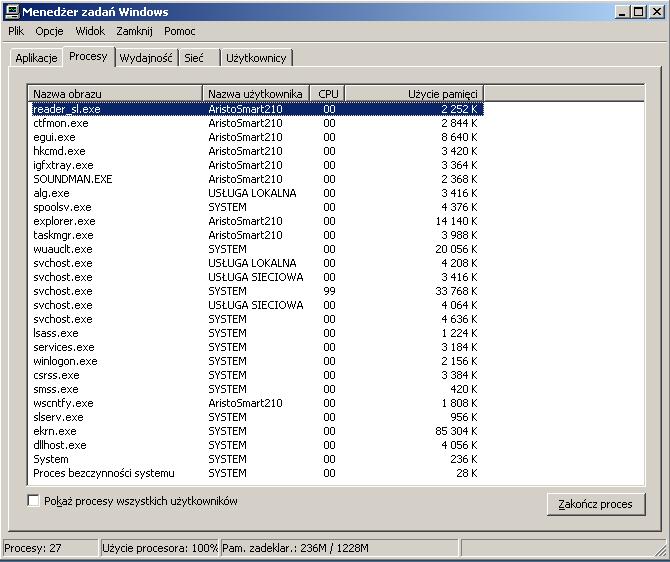Close the Menedżer zadań Windows window

point(657,12)
